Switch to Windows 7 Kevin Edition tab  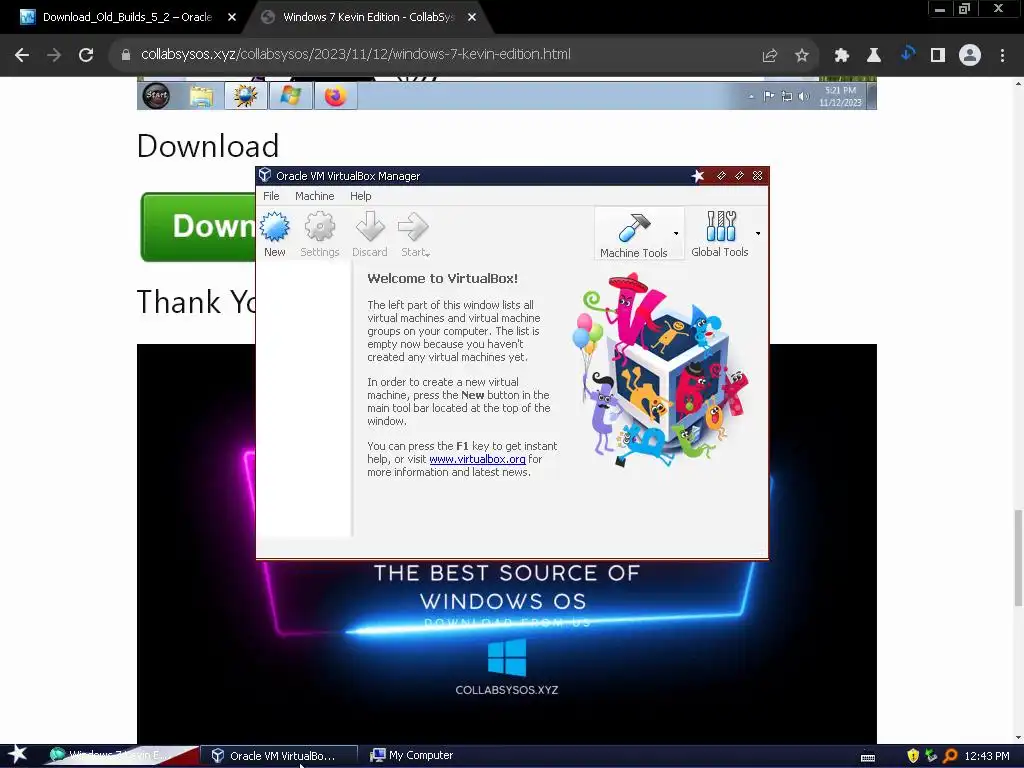[x=369, y=17]
